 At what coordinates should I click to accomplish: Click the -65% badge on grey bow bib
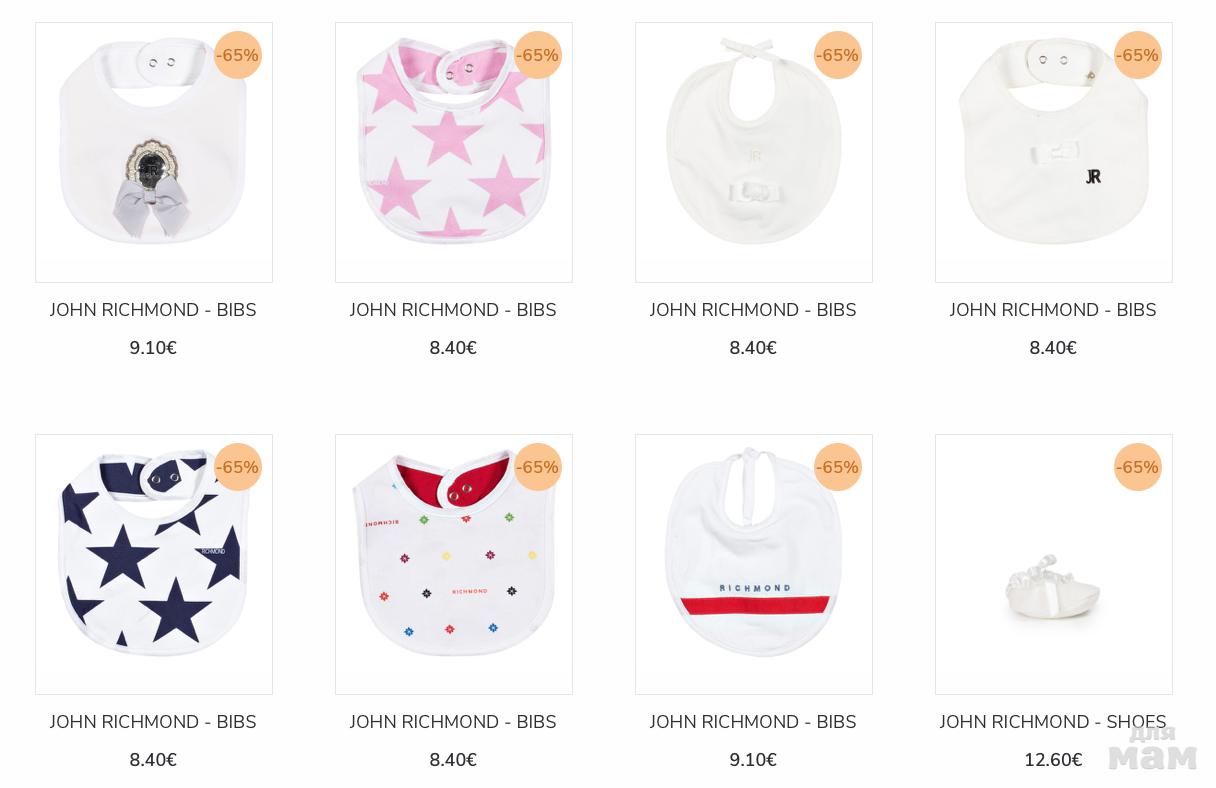click(x=238, y=55)
